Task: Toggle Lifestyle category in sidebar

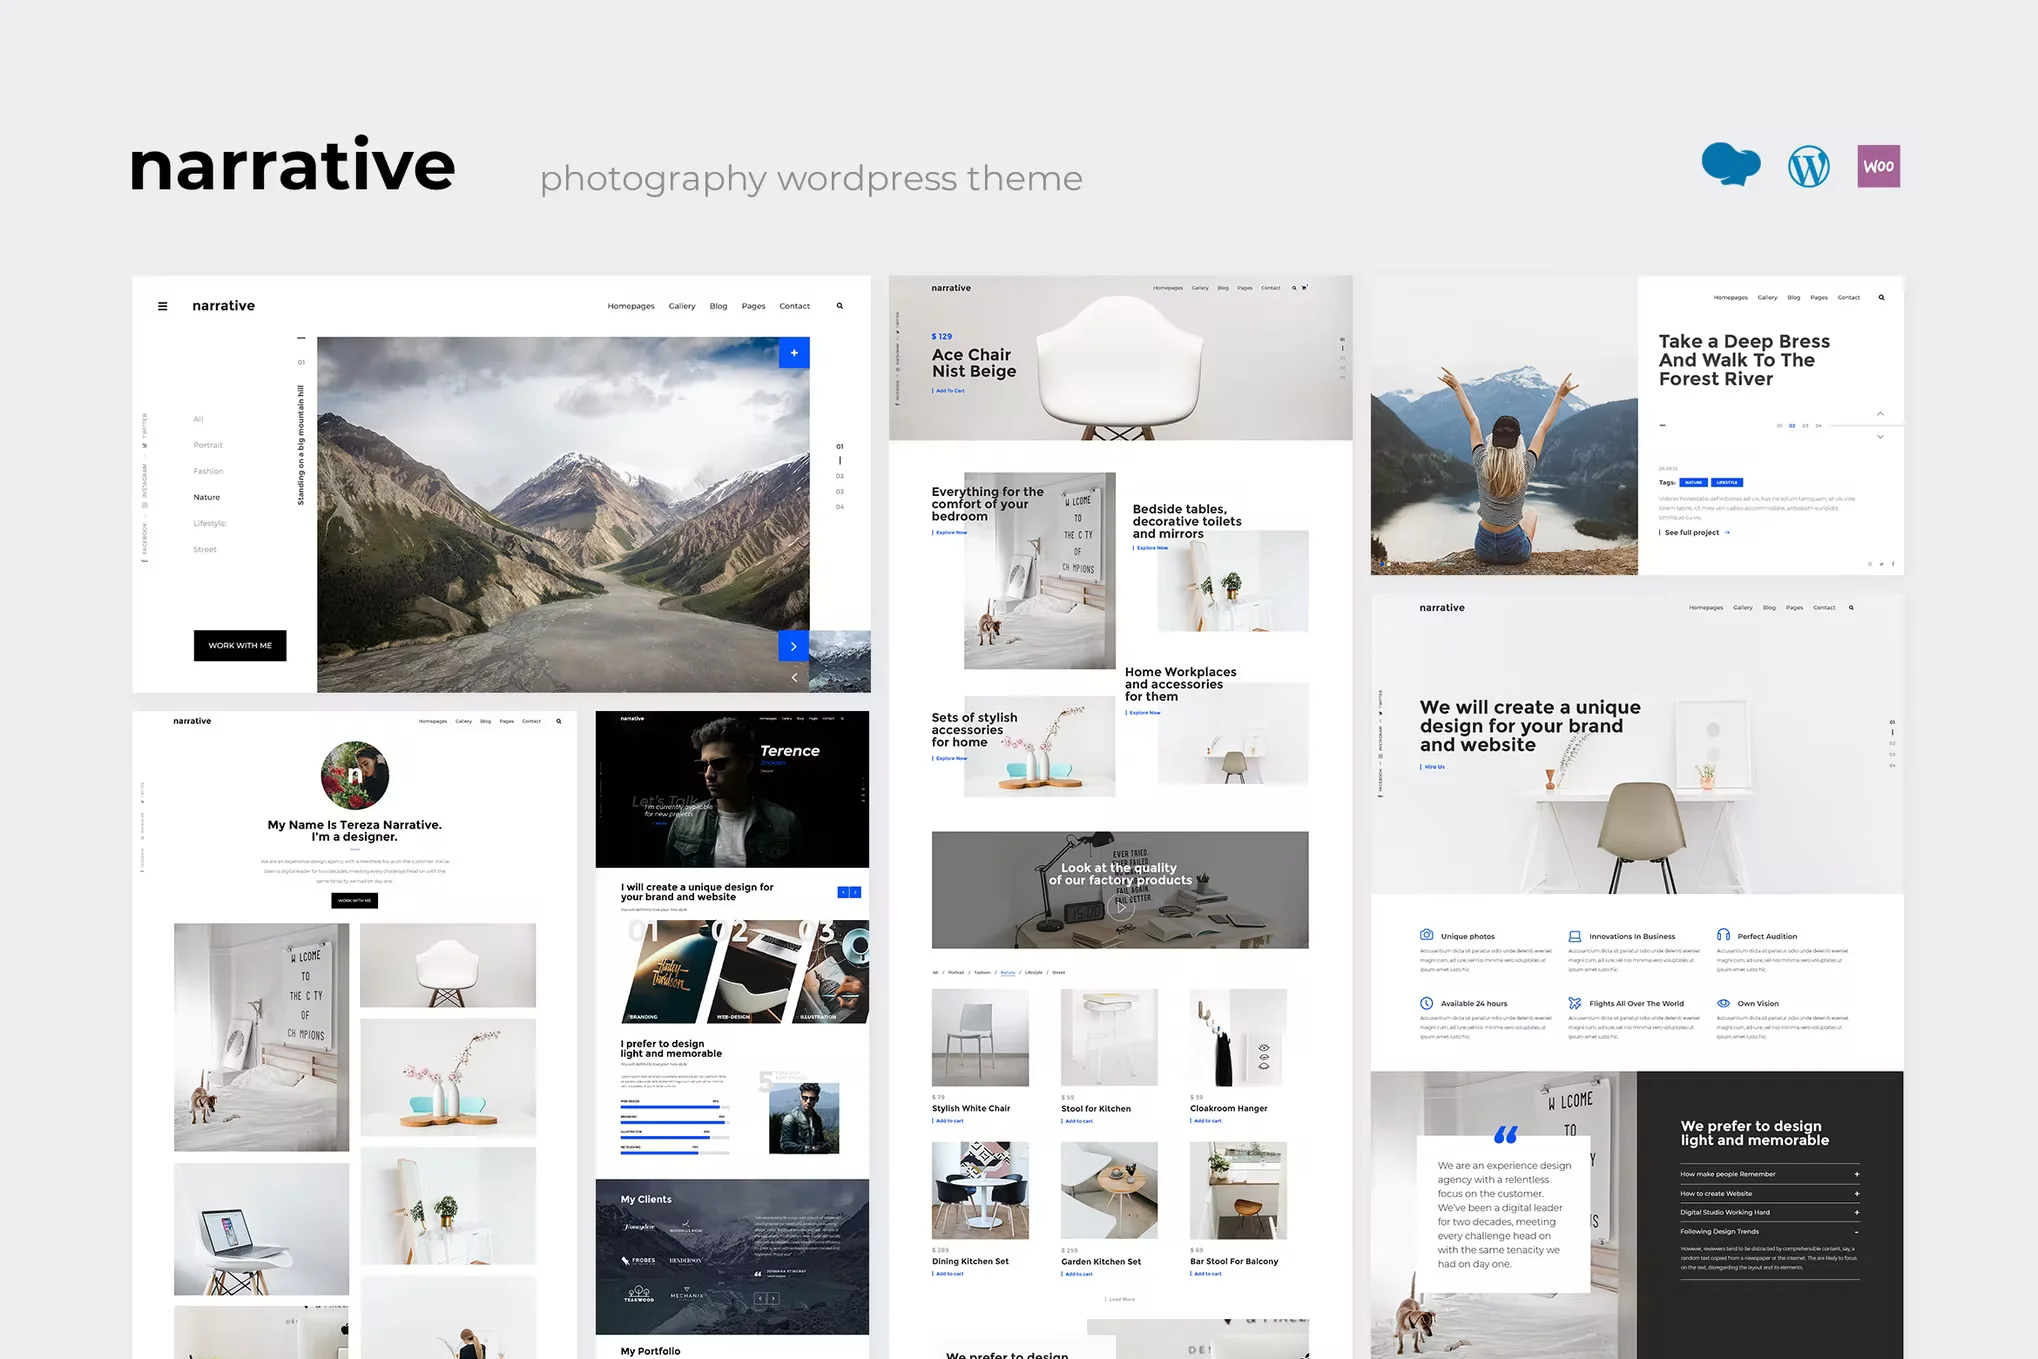Action: (209, 523)
